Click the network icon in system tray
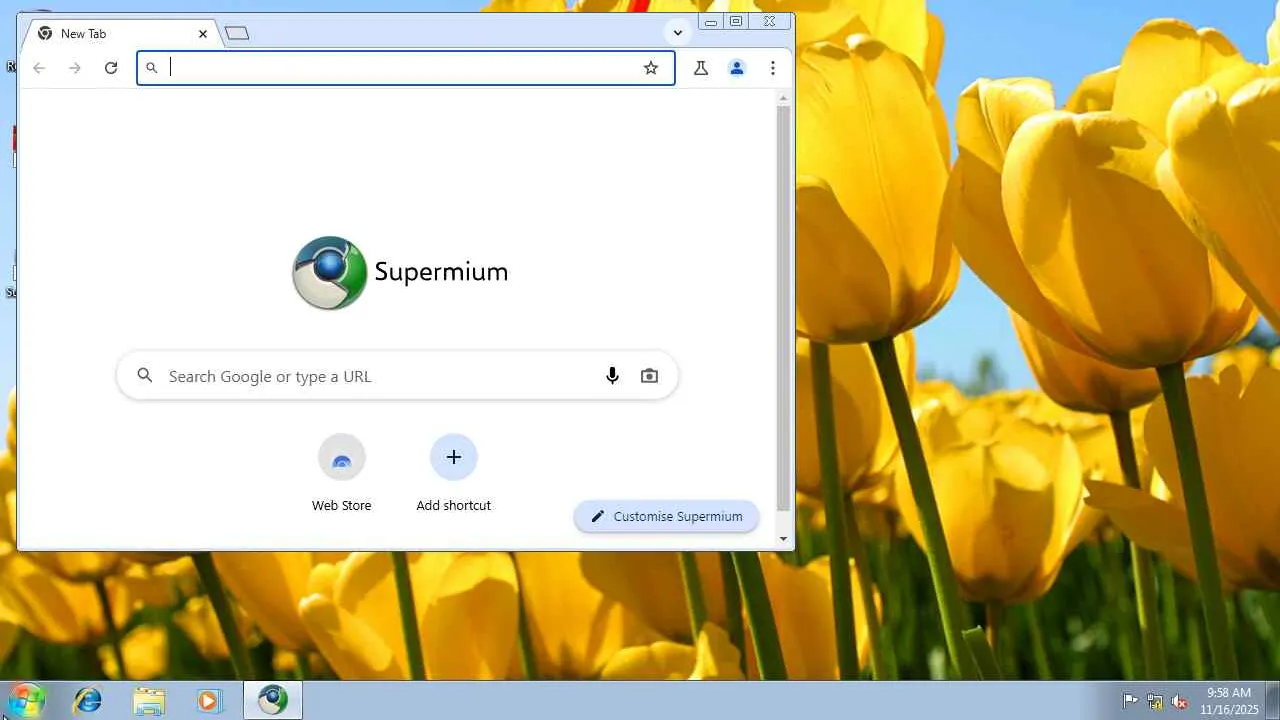Viewport: 1280px width, 720px height. point(1155,701)
